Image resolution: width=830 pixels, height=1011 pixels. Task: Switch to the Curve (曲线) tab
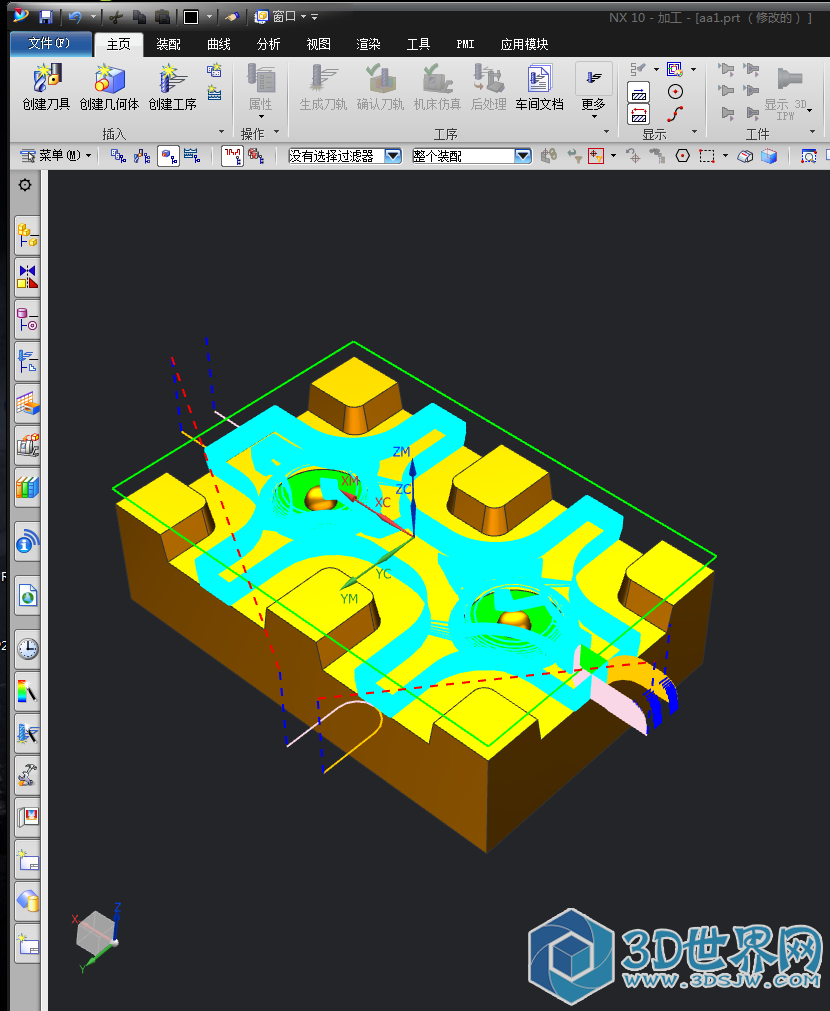coord(219,44)
